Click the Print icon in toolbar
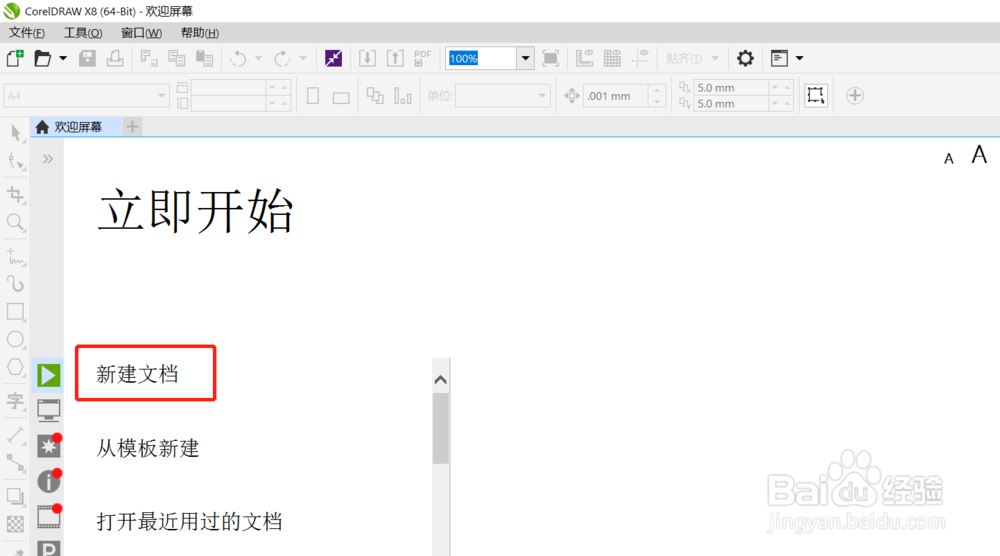Image resolution: width=1000 pixels, height=556 pixels. pyautogui.click(x=115, y=59)
